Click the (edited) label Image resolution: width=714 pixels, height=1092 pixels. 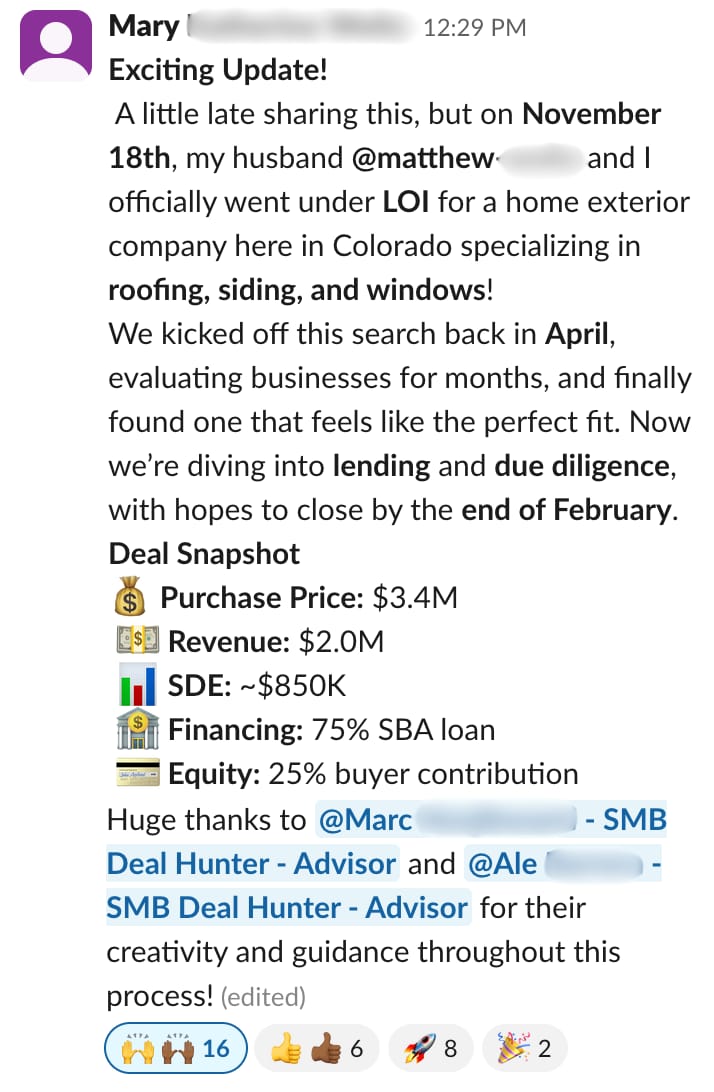(x=262, y=997)
